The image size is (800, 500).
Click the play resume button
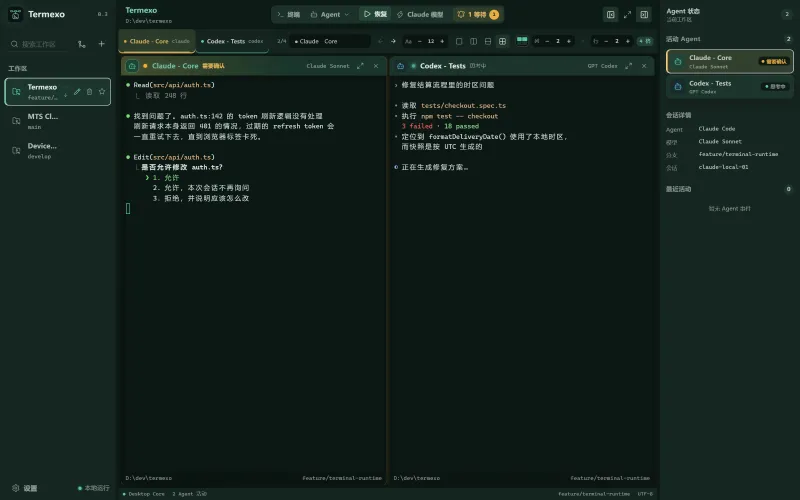pos(375,14)
